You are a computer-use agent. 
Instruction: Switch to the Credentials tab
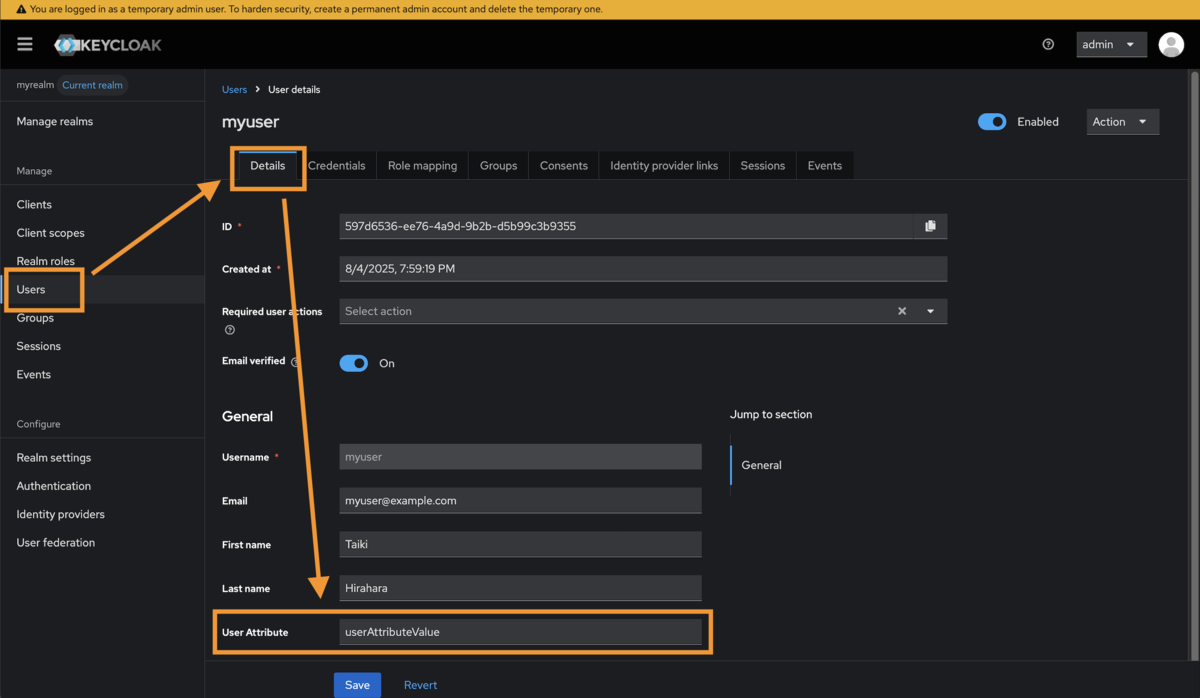point(337,166)
